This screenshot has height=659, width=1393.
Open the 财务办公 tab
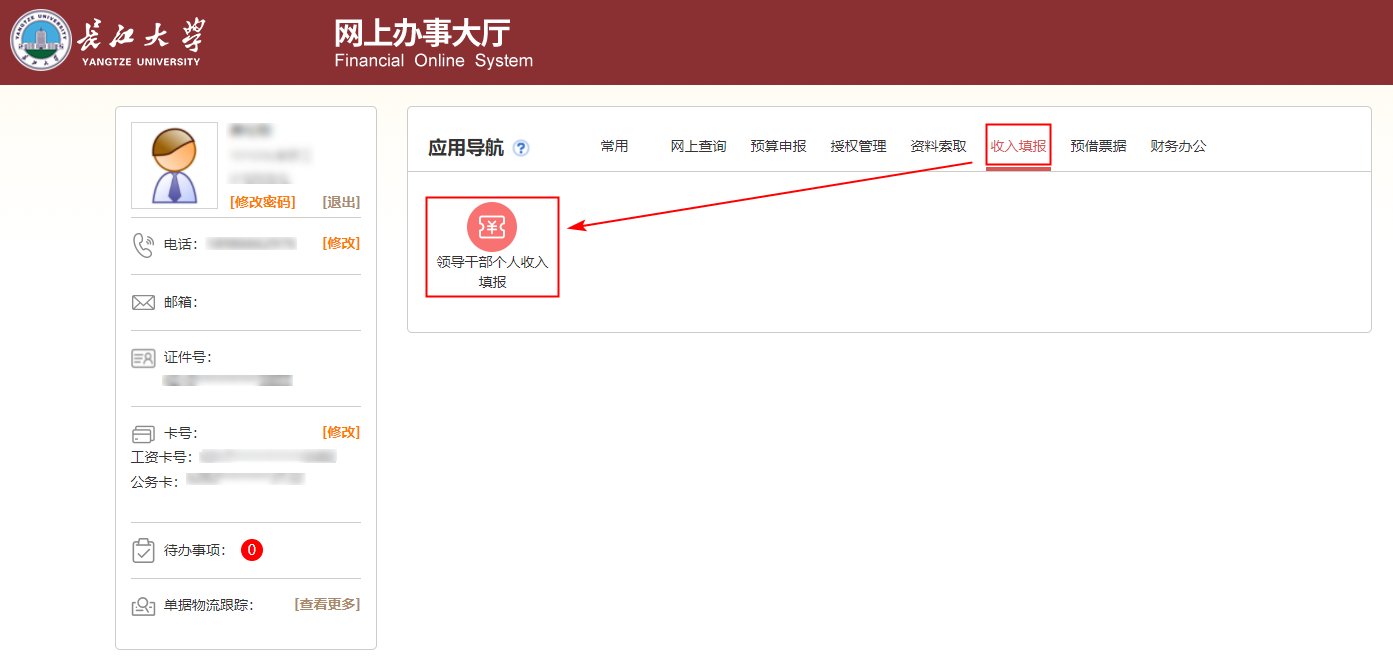click(1178, 146)
